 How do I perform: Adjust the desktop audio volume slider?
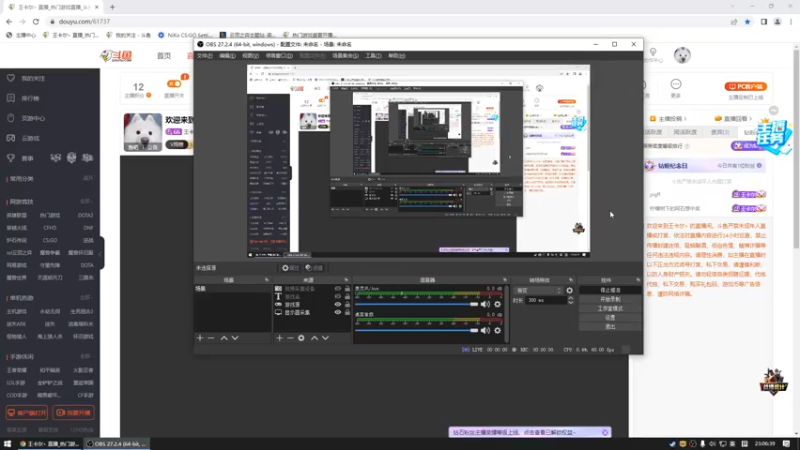pos(417,330)
